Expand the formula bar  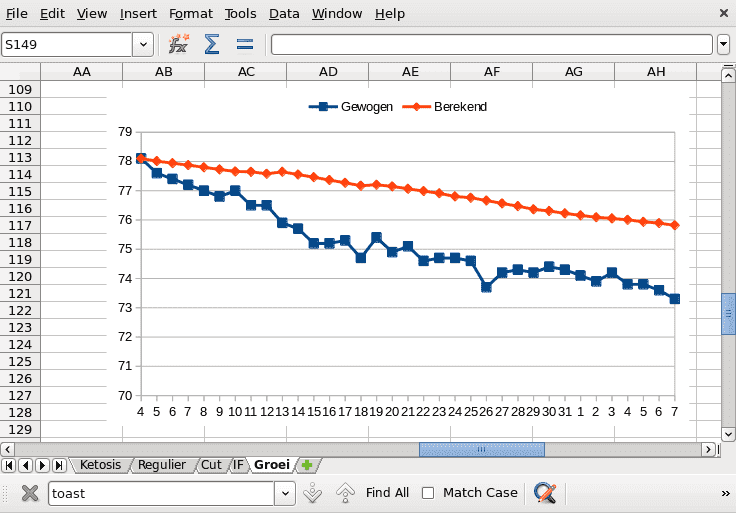(723, 44)
